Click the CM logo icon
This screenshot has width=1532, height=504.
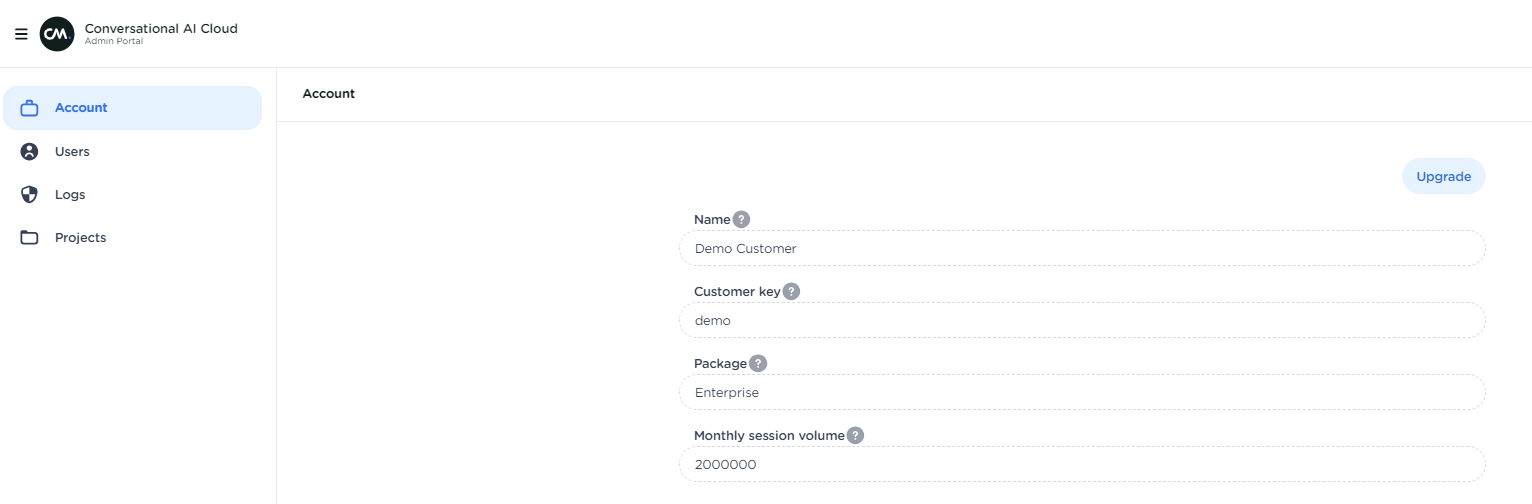[x=57, y=34]
